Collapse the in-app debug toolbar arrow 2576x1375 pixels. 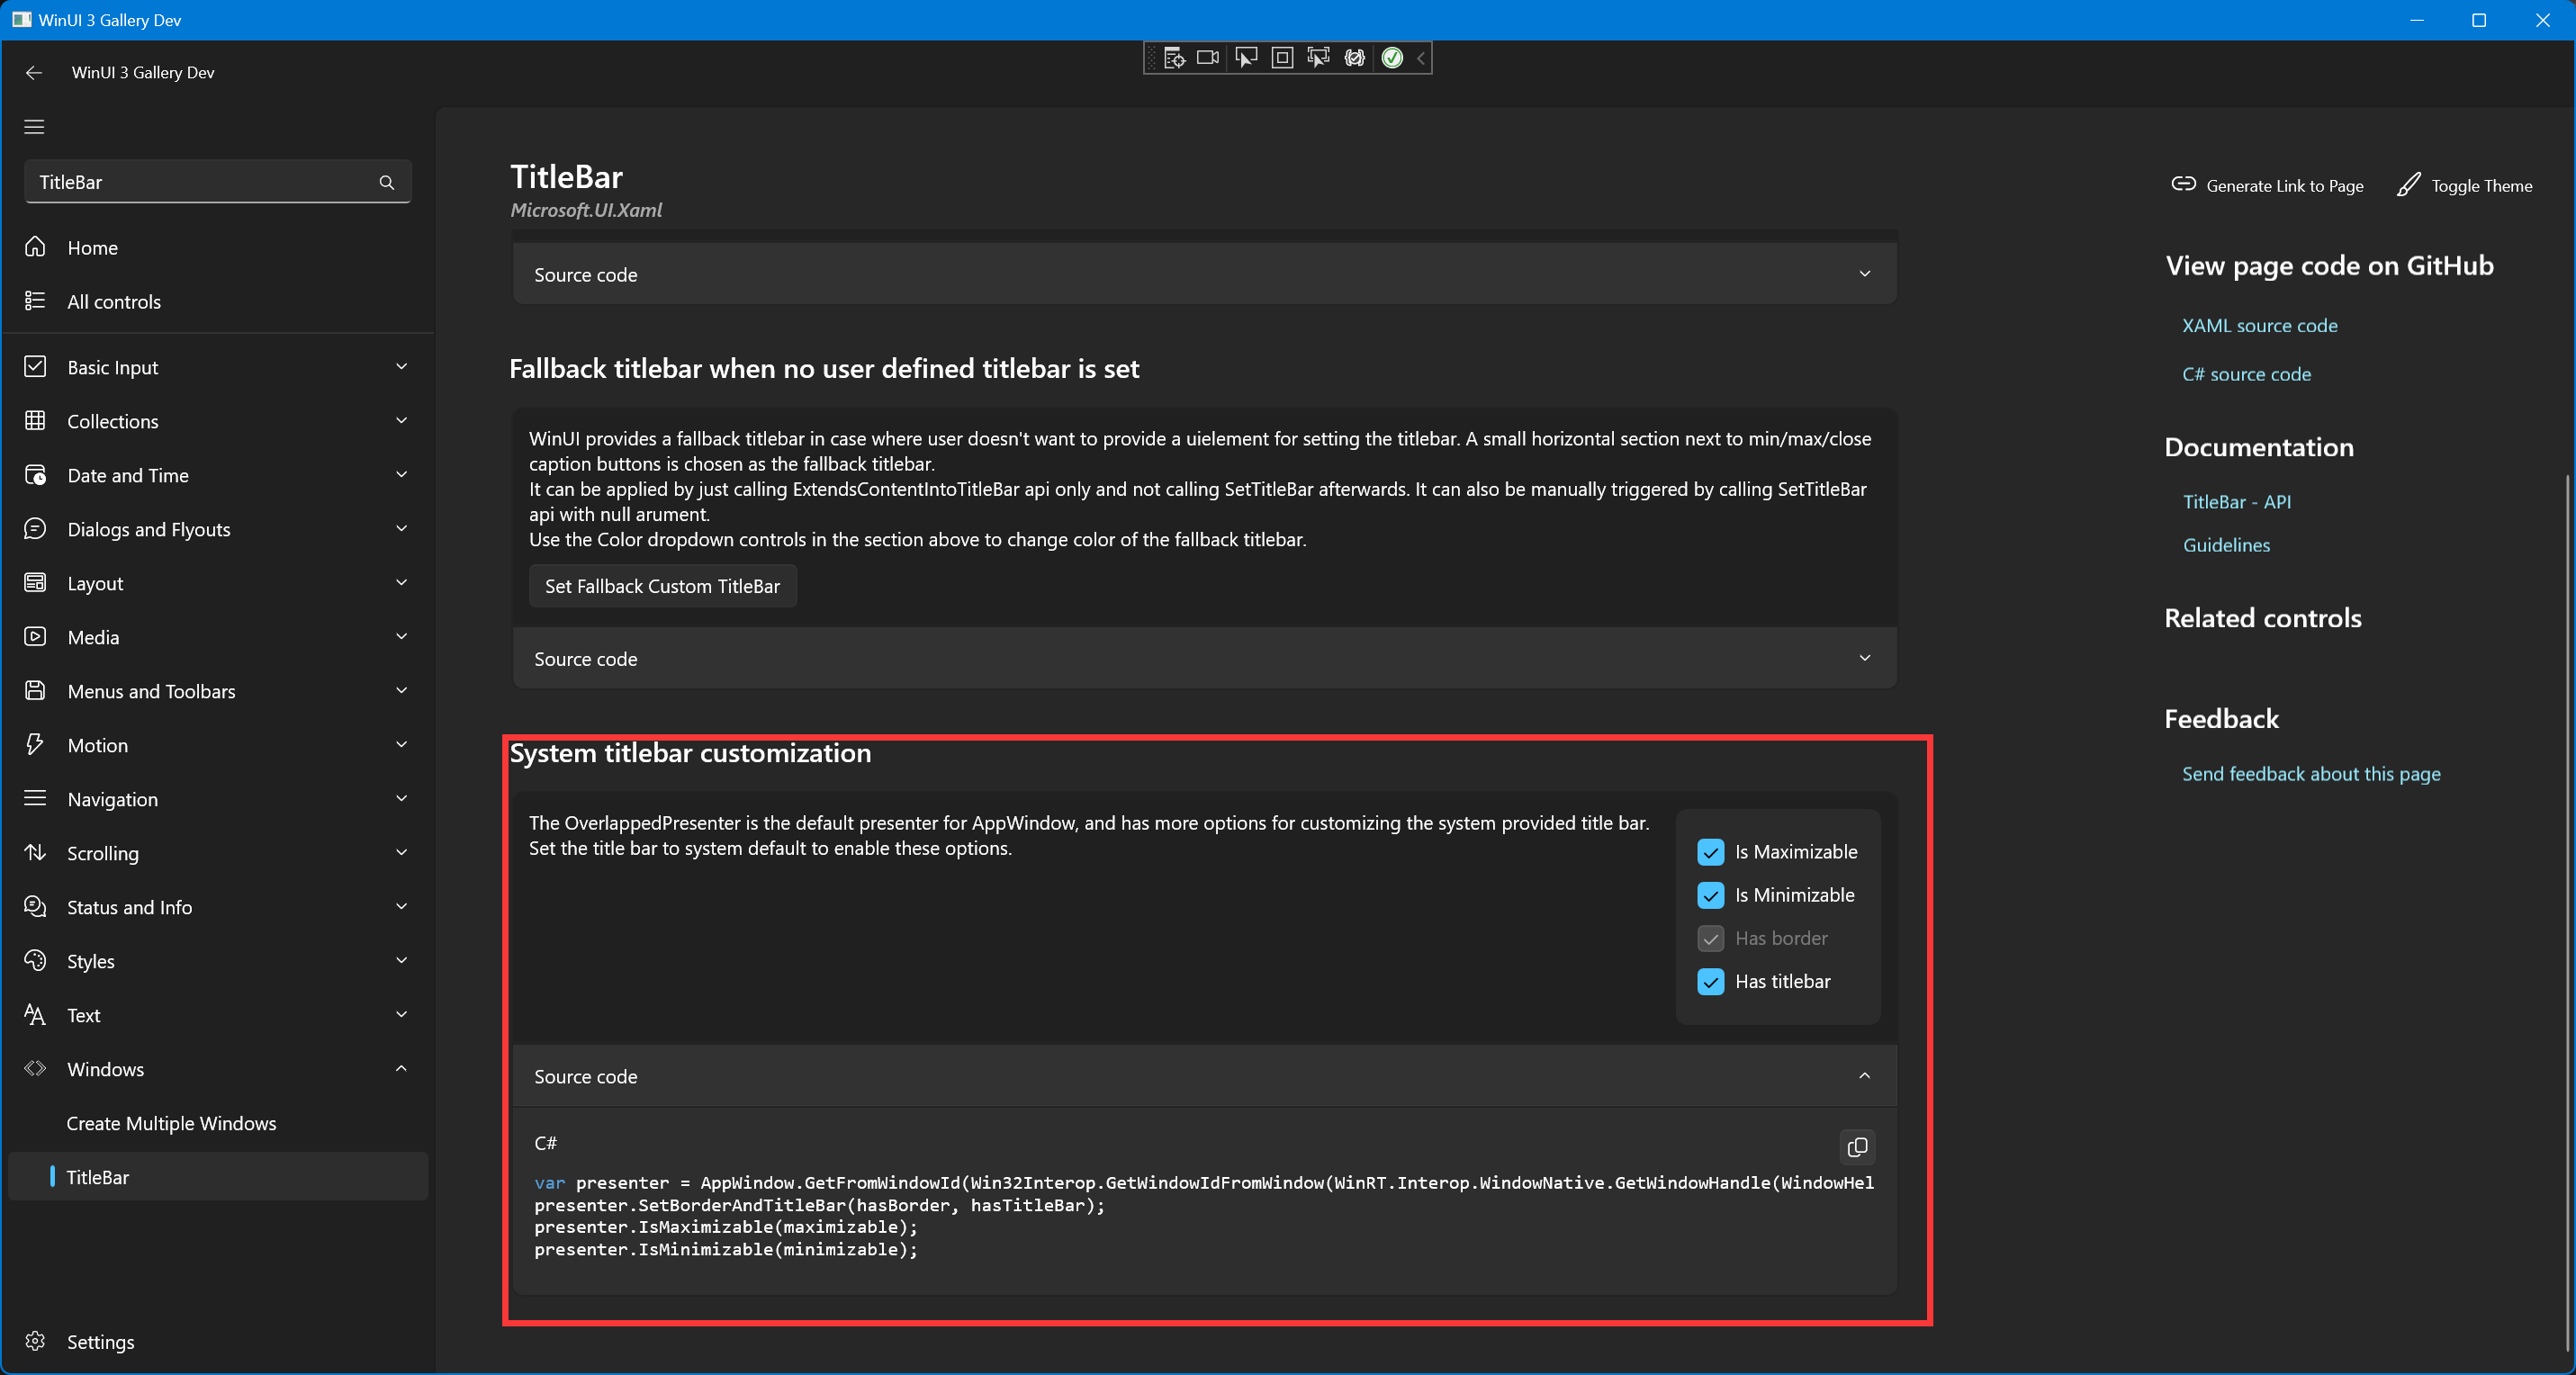click(x=1421, y=58)
